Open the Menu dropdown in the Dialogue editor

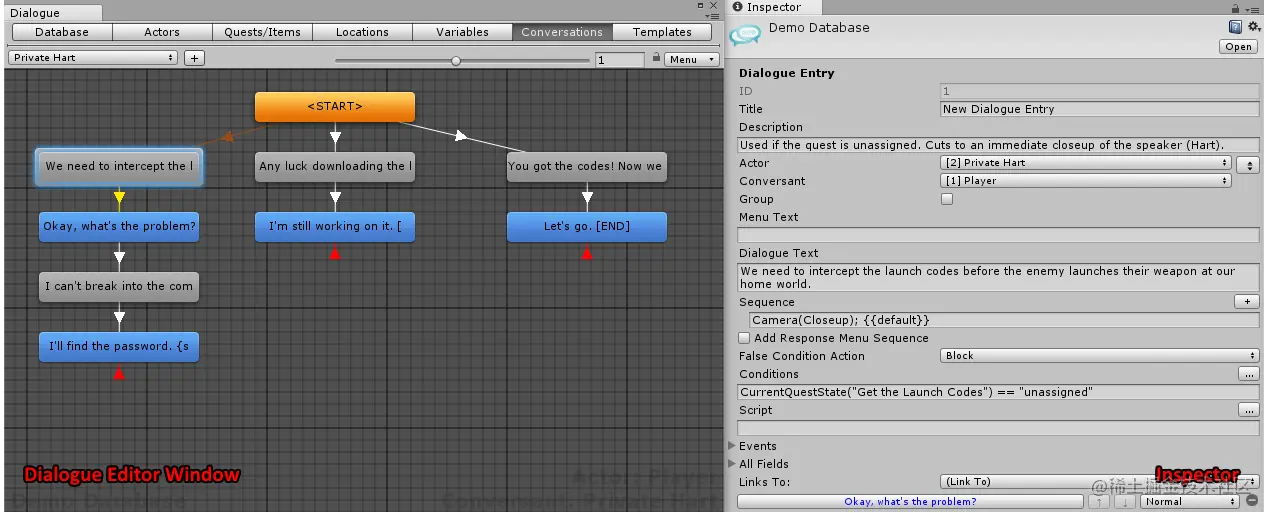pyautogui.click(x=692, y=59)
